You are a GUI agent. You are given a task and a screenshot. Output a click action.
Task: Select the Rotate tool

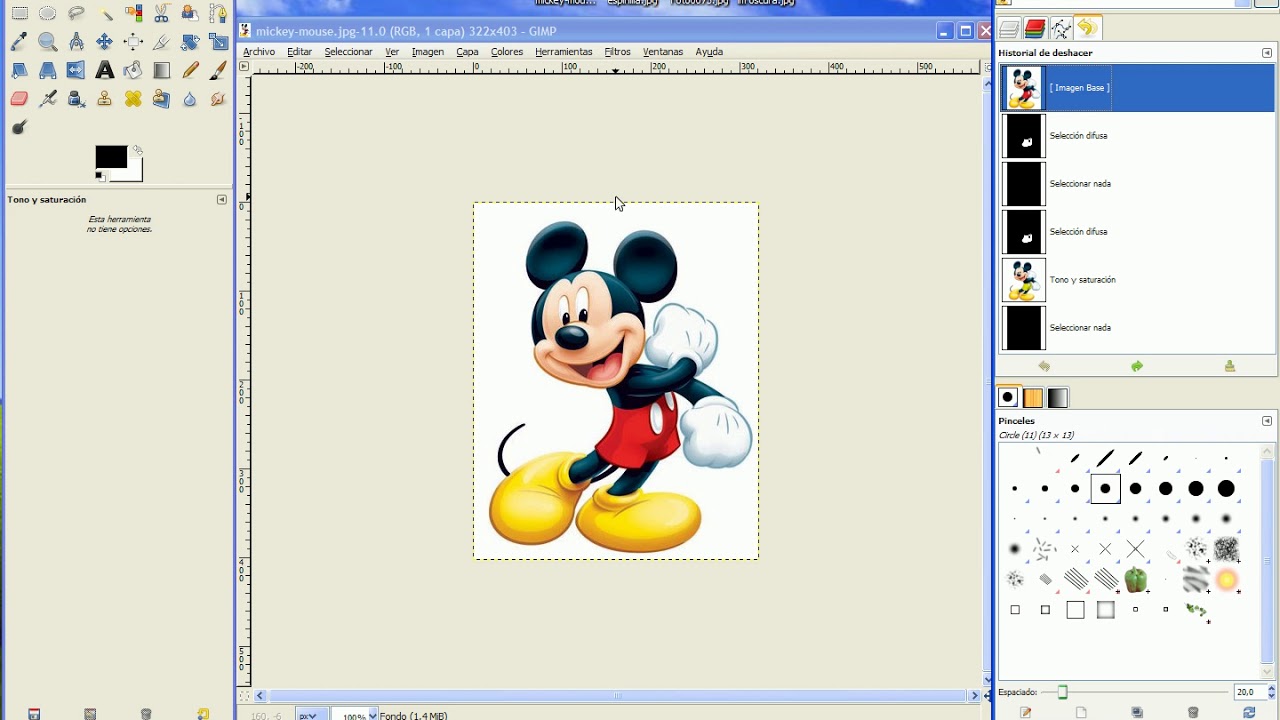[190, 41]
